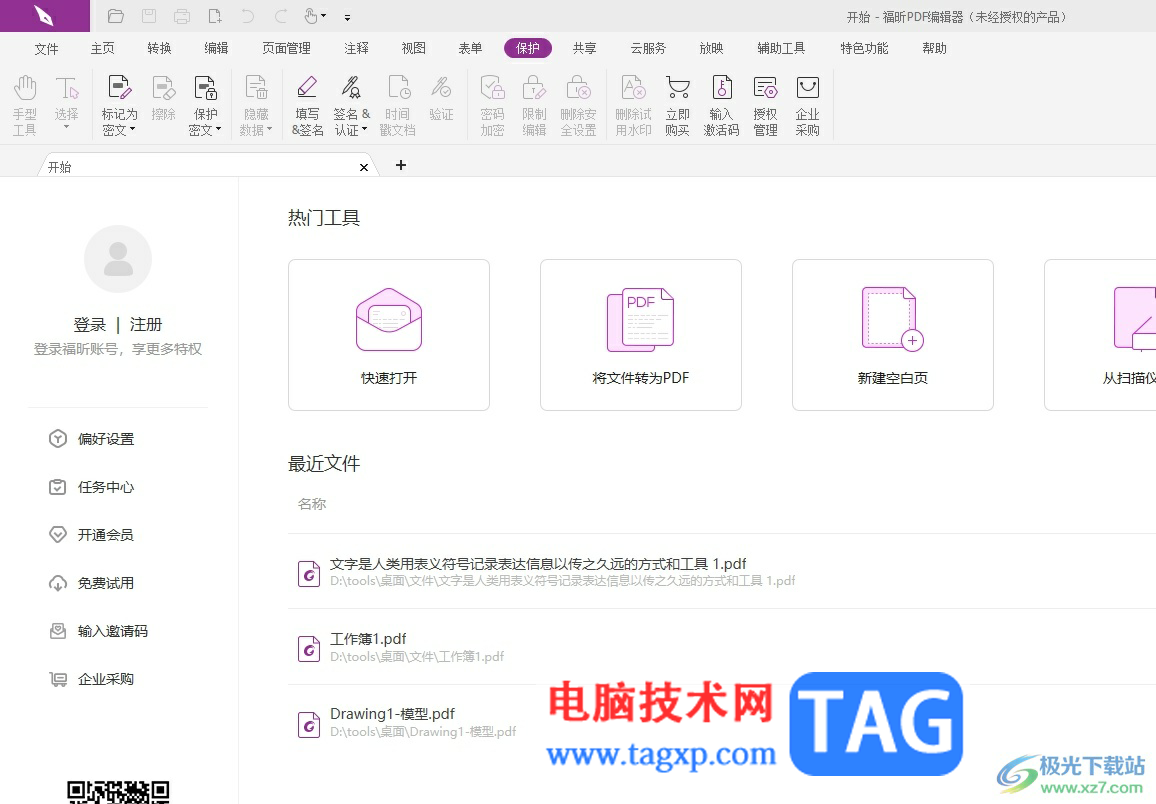Image resolution: width=1156 pixels, height=804 pixels.
Task: Open Fill & Sign tool
Action: point(307,105)
